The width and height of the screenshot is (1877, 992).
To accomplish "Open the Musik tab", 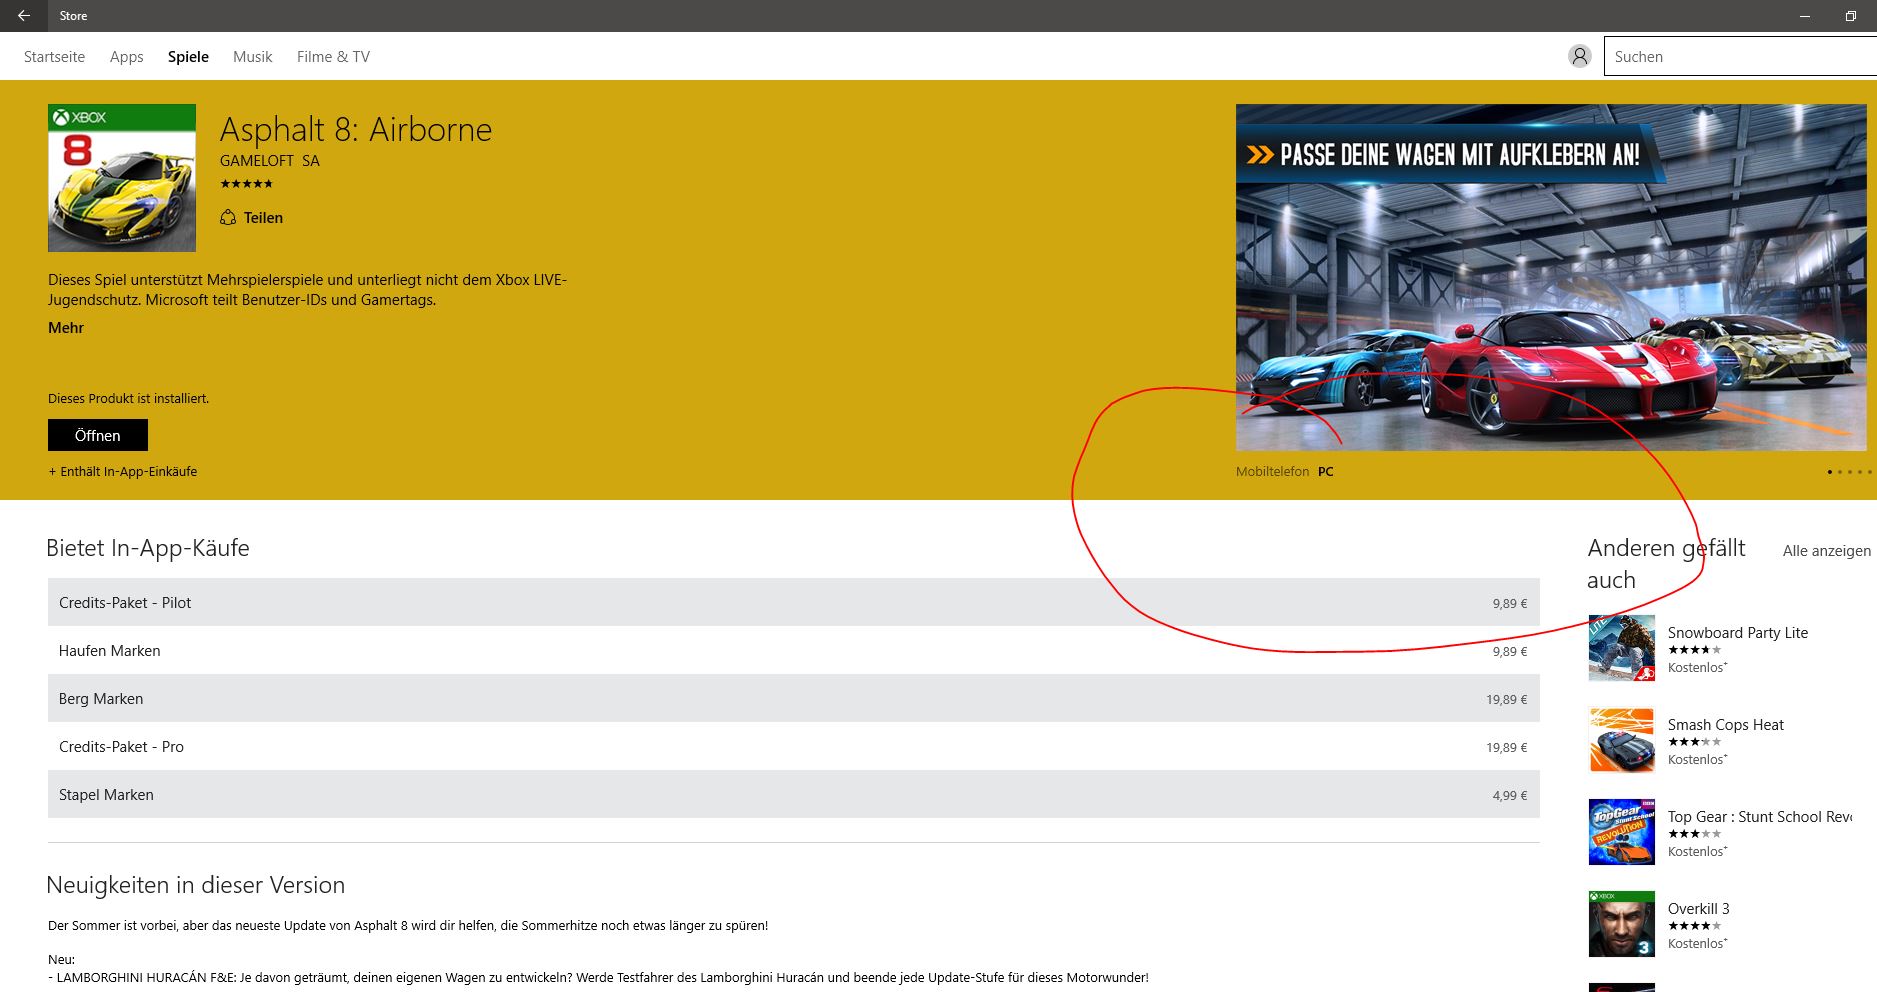I will [252, 57].
